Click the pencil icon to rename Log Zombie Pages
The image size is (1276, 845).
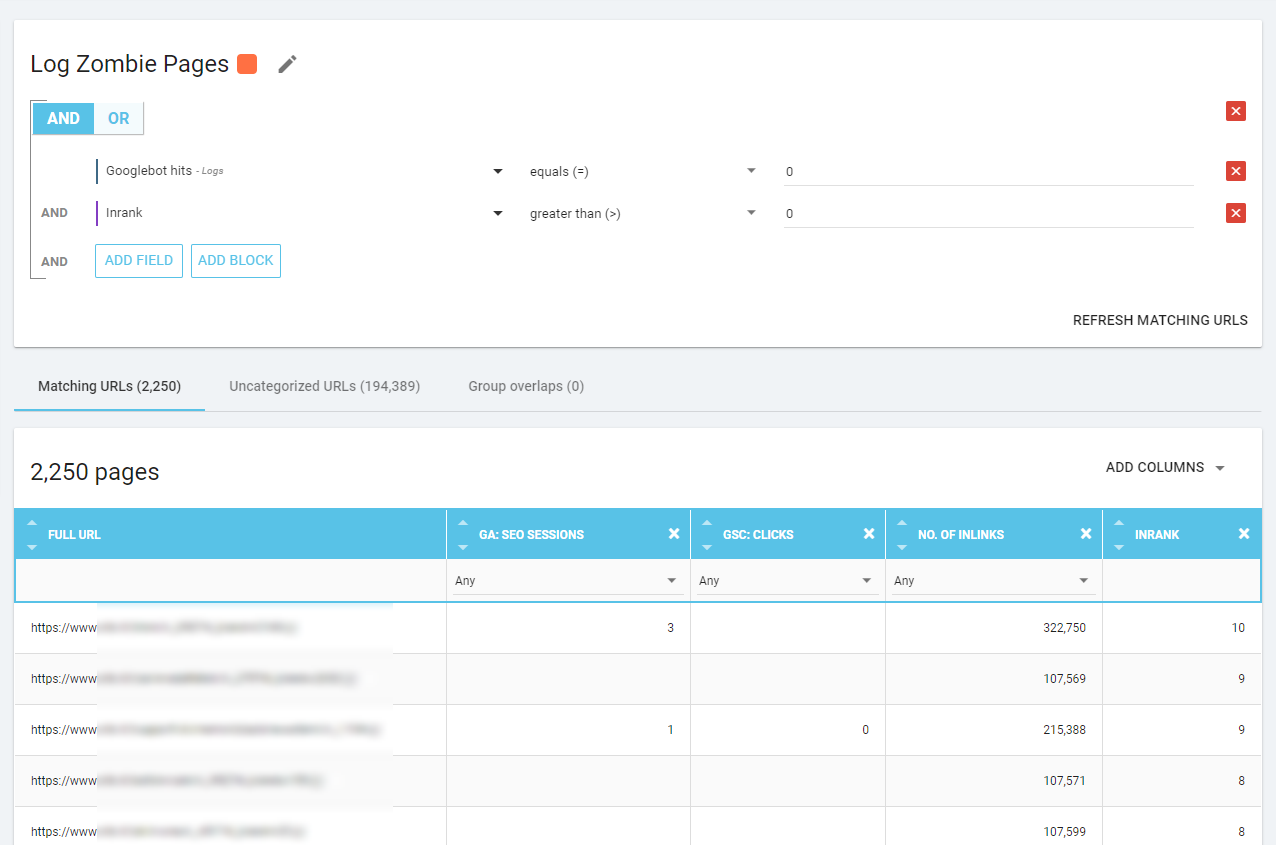tap(287, 63)
